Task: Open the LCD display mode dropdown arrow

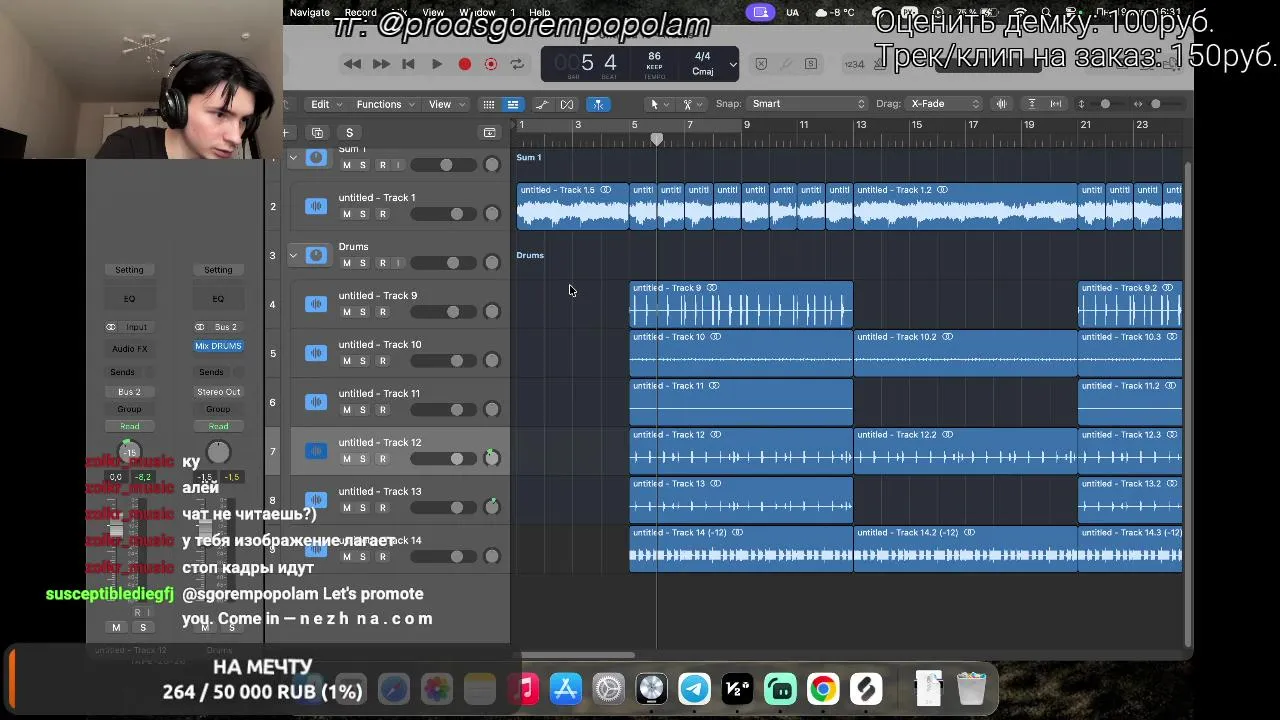Action: tap(733, 65)
